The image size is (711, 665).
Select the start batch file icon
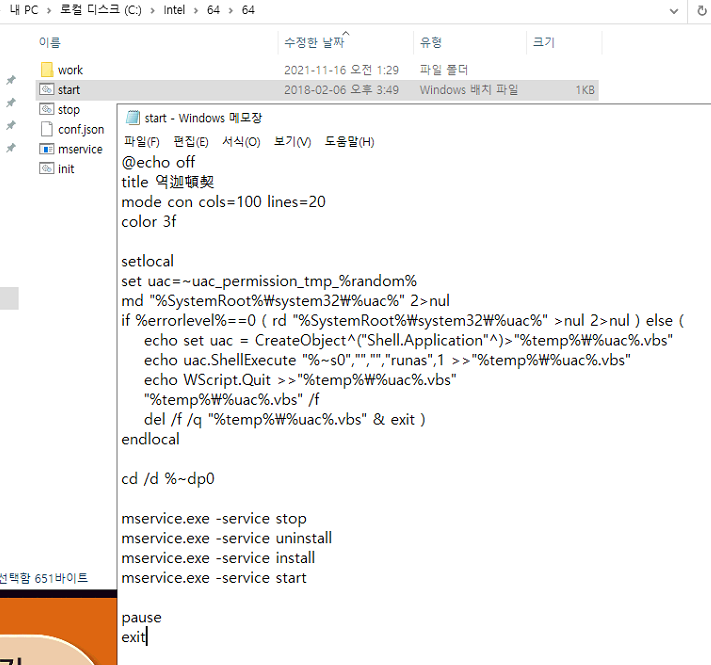pyautogui.click(x=47, y=89)
